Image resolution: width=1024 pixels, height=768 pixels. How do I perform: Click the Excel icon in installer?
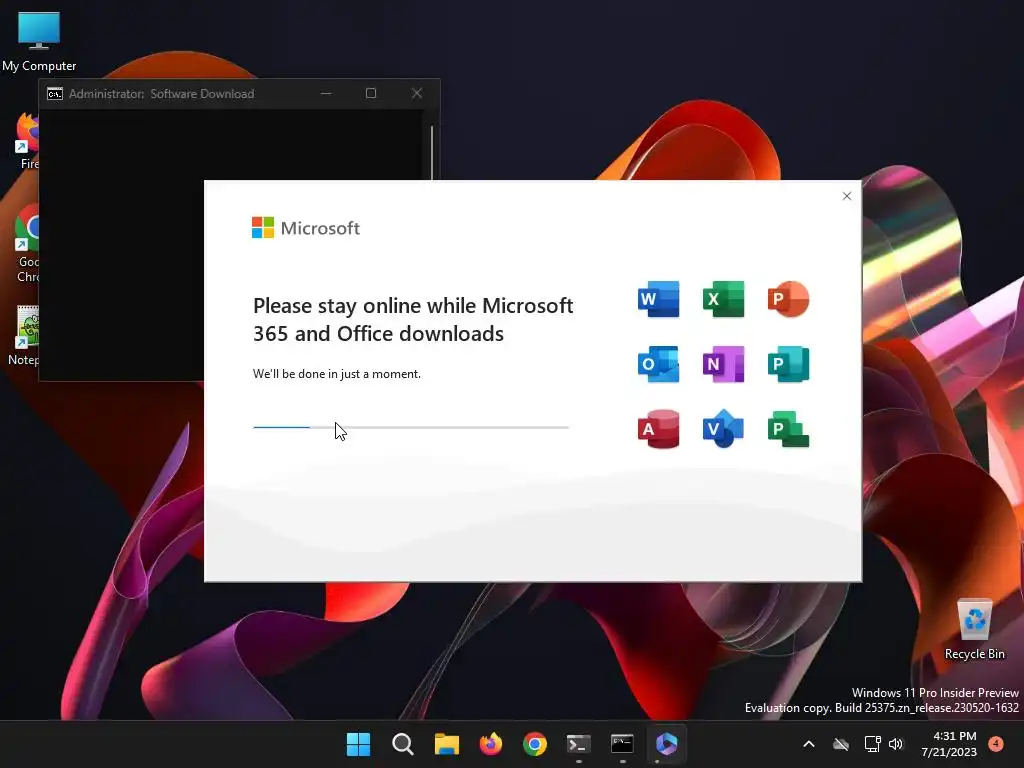point(724,299)
